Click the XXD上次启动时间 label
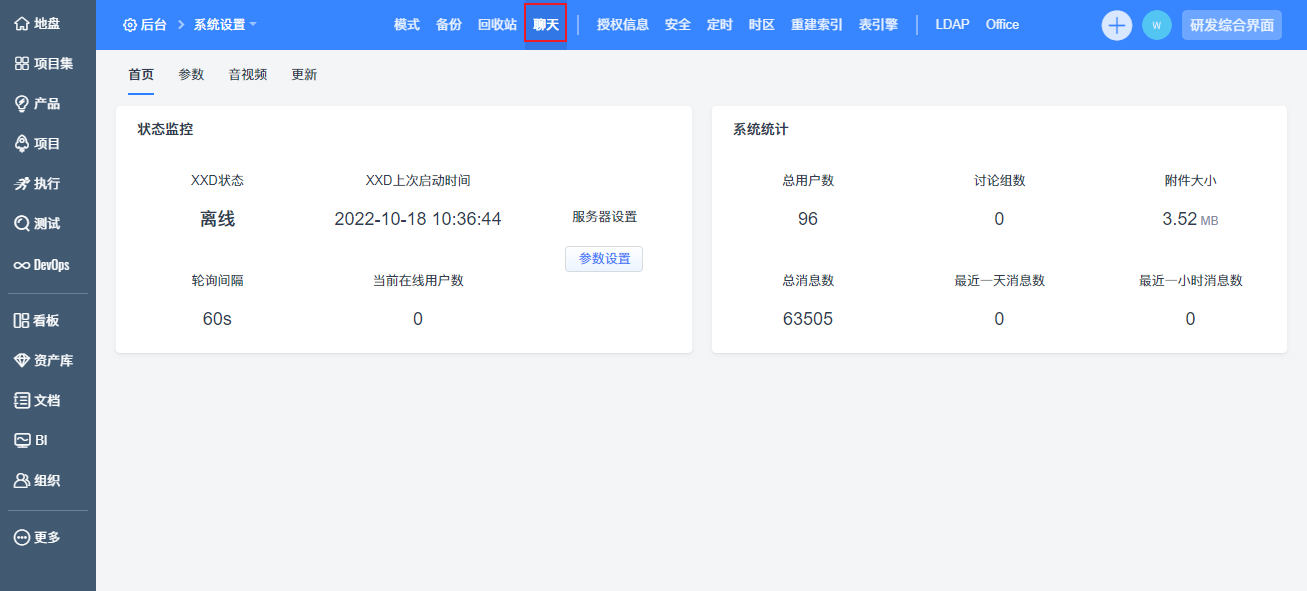This screenshot has height=591, width=1307. click(418, 181)
